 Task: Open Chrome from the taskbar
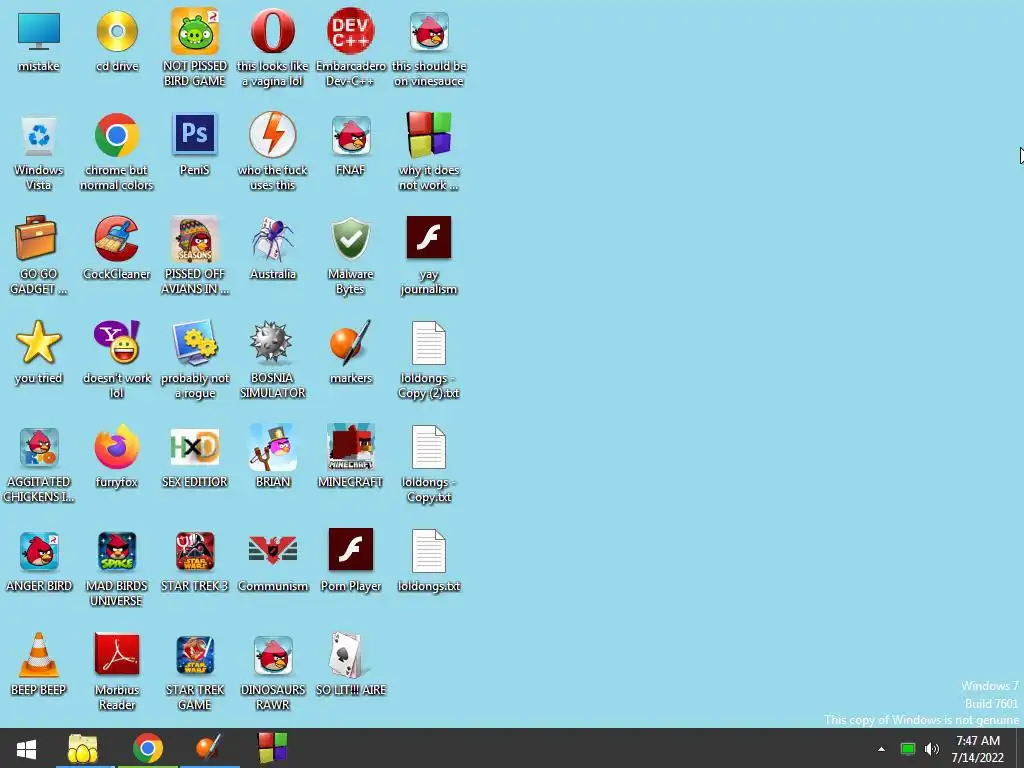tap(148, 748)
